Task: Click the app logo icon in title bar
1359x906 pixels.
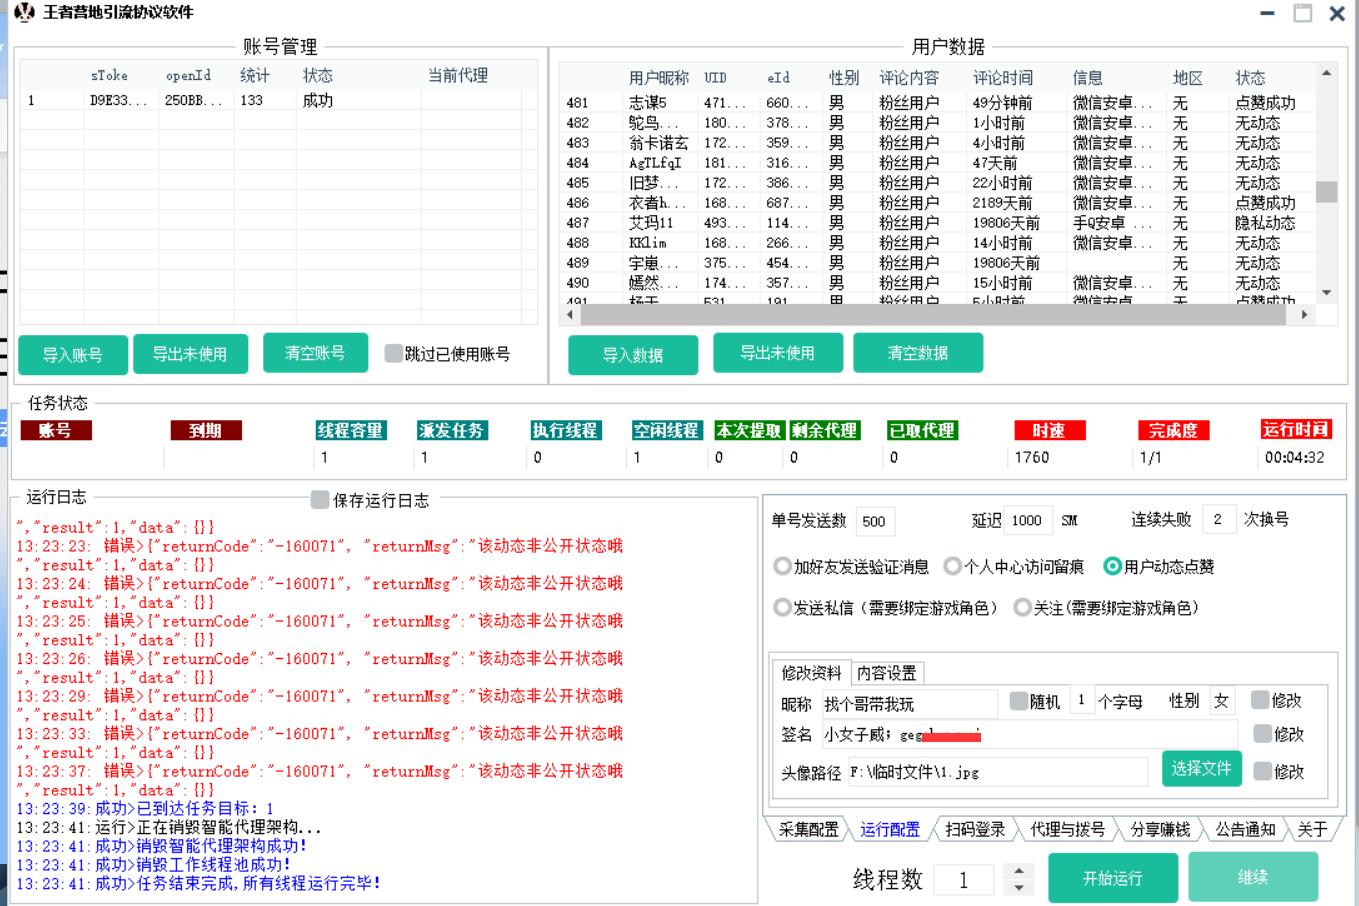Action: 24,13
